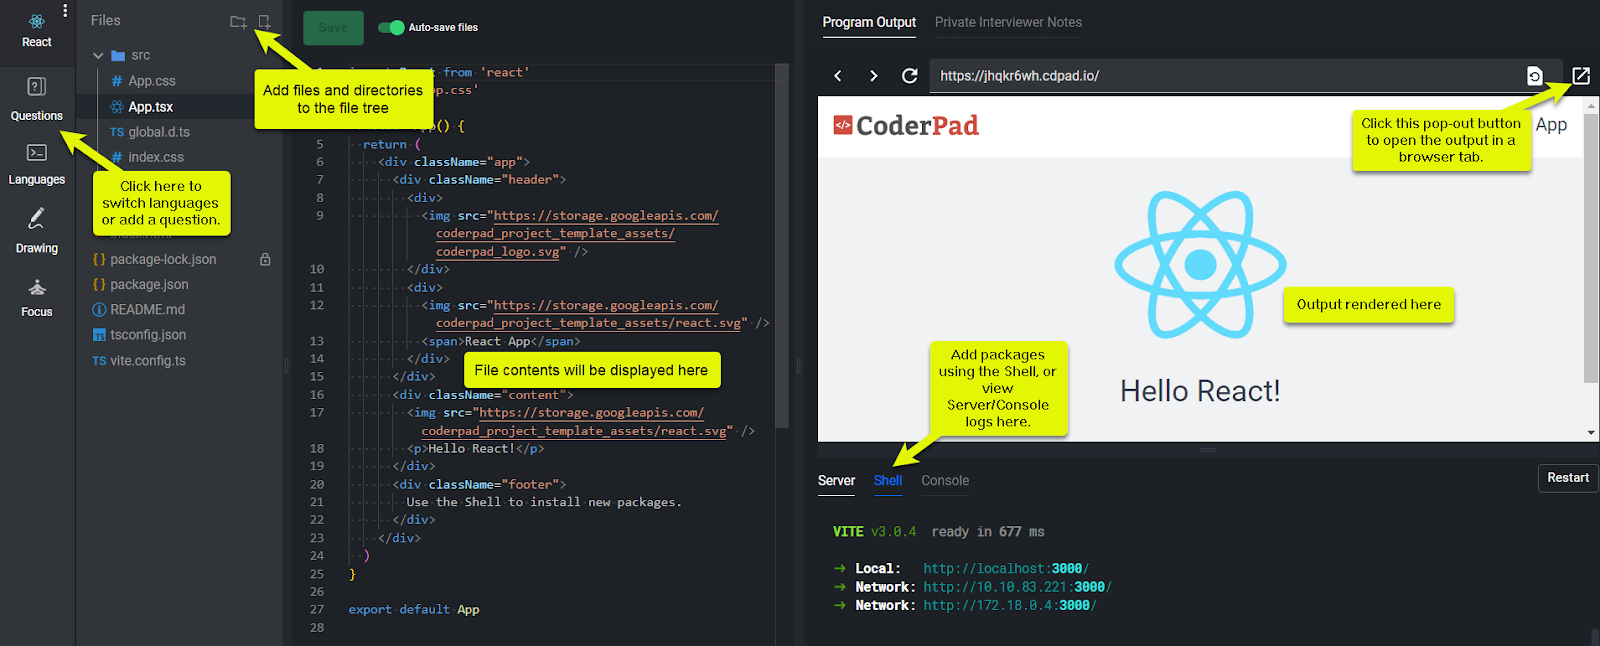Enable Focus mode from sidebar
The height and width of the screenshot is (646, 1600).
pos(36,296)
